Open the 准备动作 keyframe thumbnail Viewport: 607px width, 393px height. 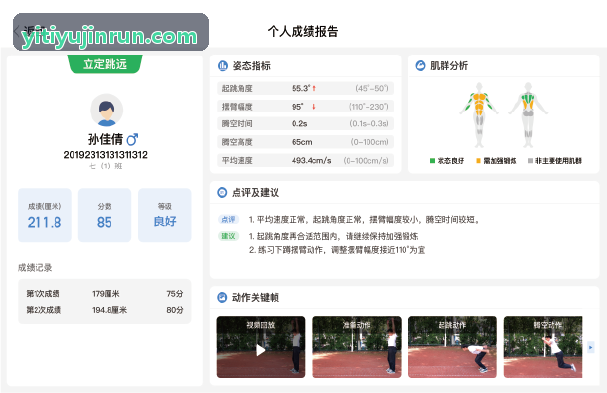[357, 347]
